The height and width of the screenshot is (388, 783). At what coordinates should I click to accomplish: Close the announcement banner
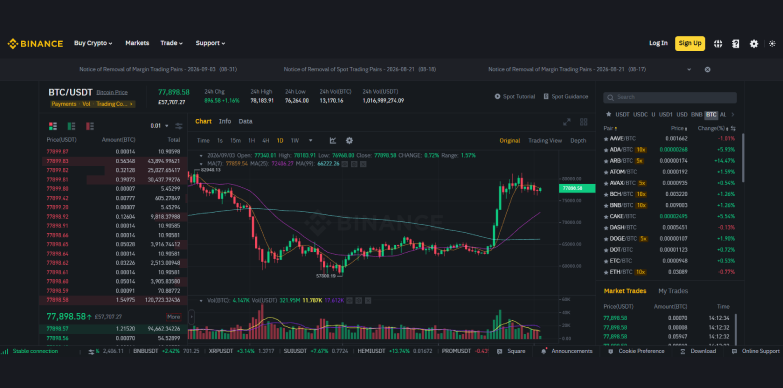[x=707, y=69]
